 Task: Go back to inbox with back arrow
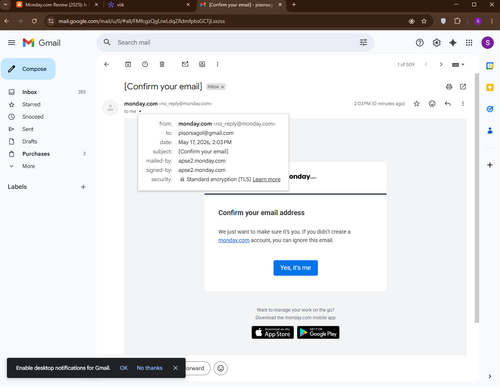click(107, 64)
